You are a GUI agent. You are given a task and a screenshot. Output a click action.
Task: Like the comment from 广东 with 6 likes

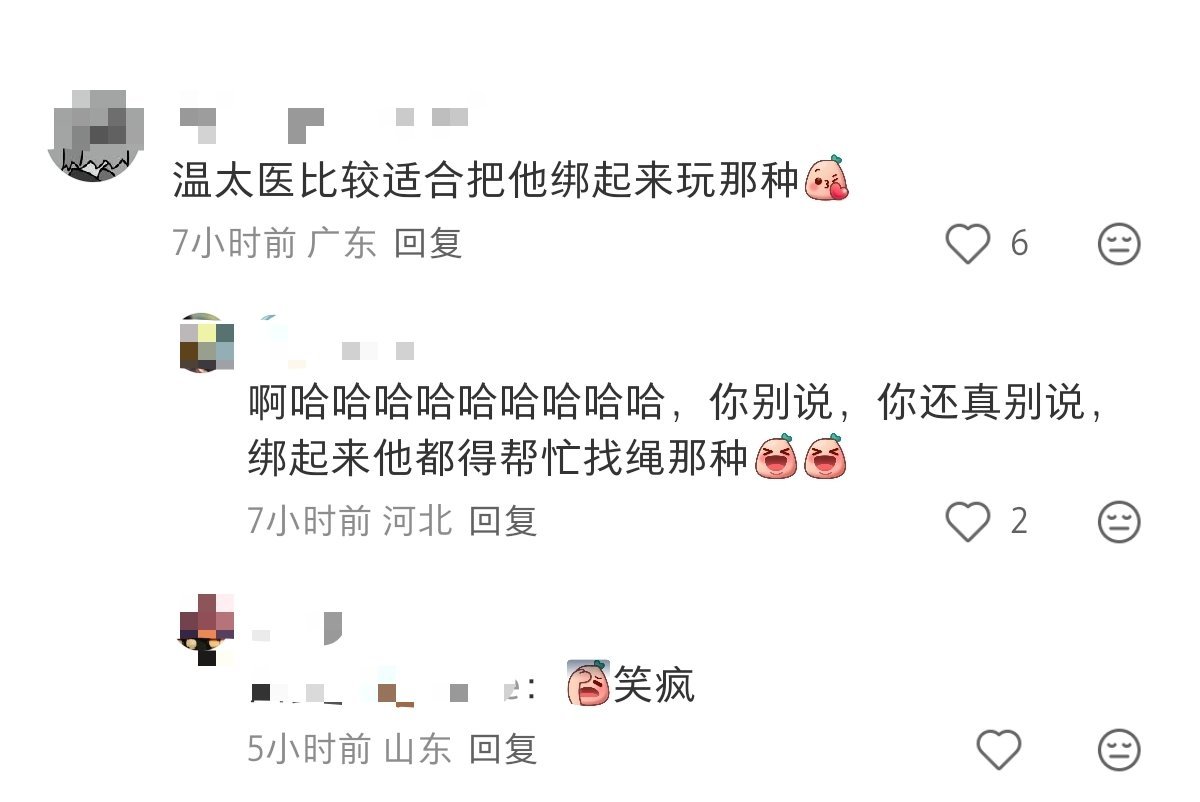pyautogui.click(x=968, y=244)
